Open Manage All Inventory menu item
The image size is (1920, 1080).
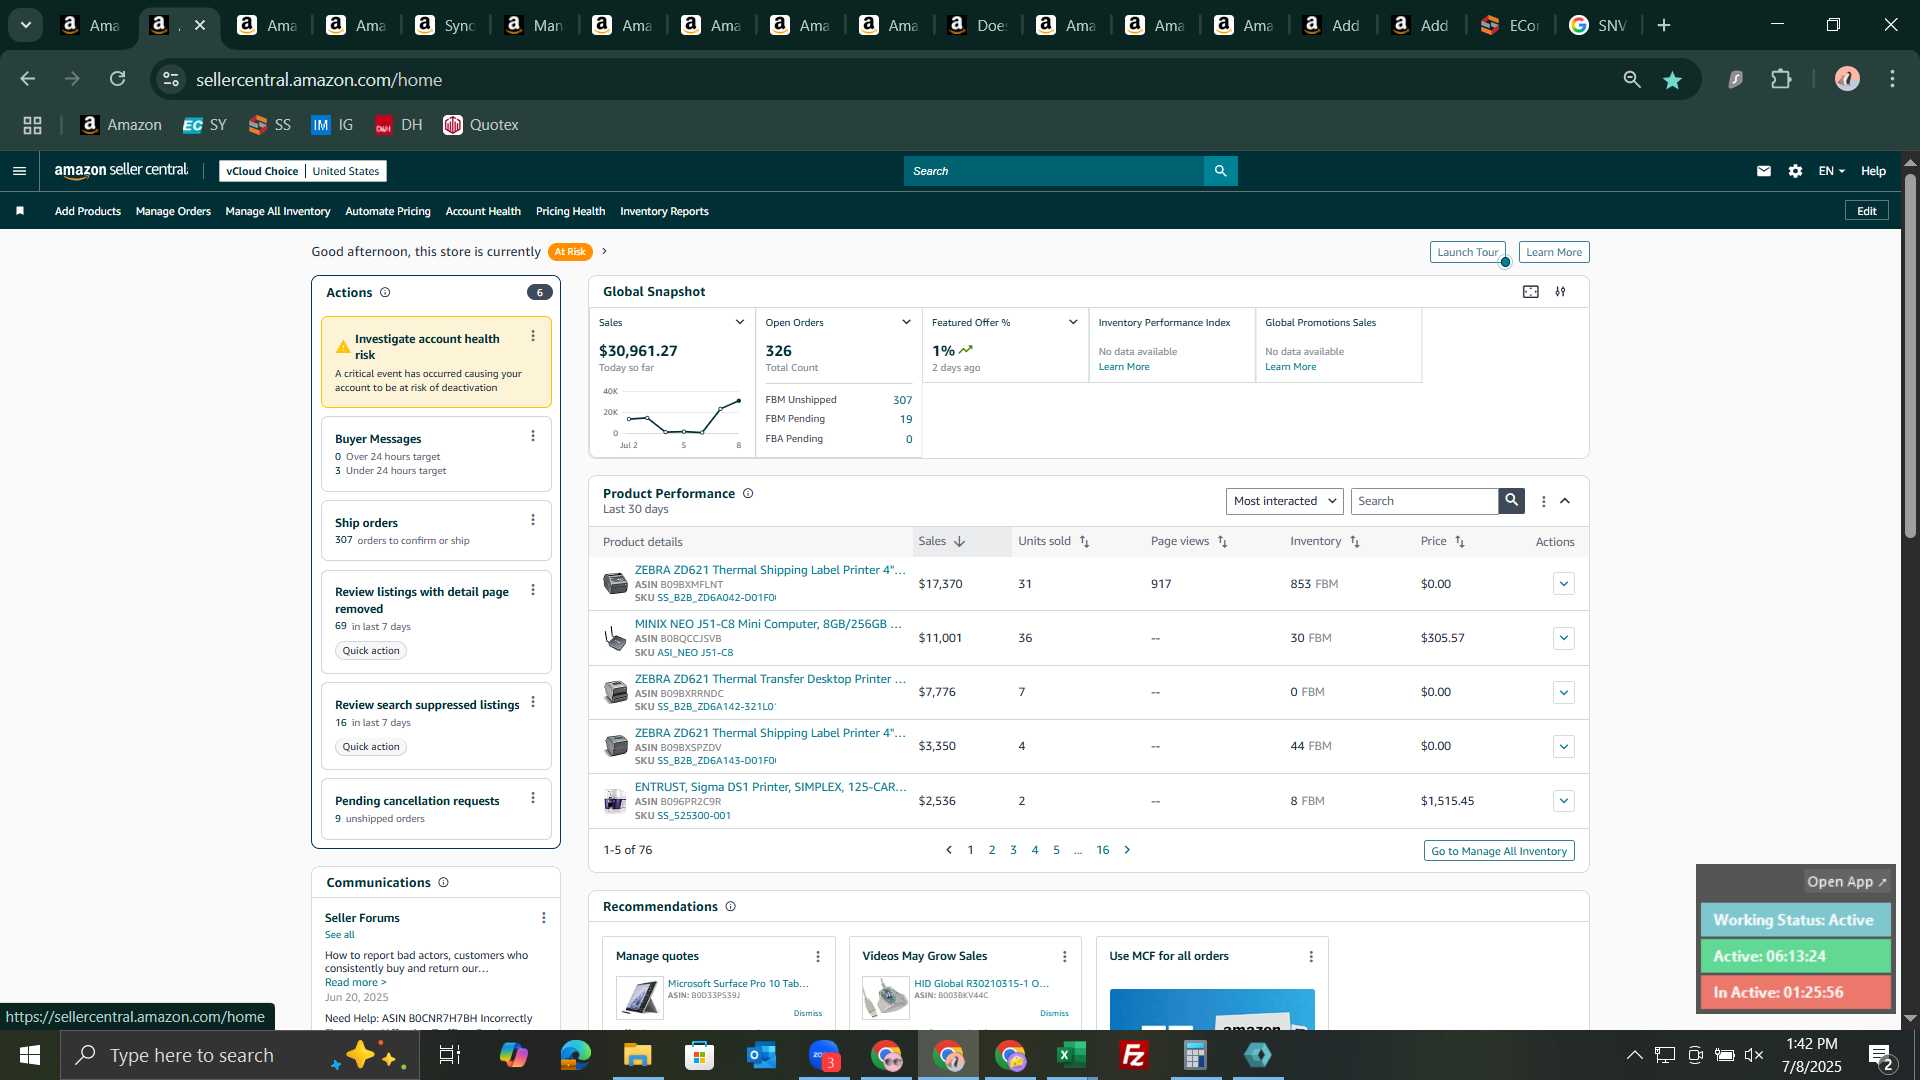click(x=278, y=211)
